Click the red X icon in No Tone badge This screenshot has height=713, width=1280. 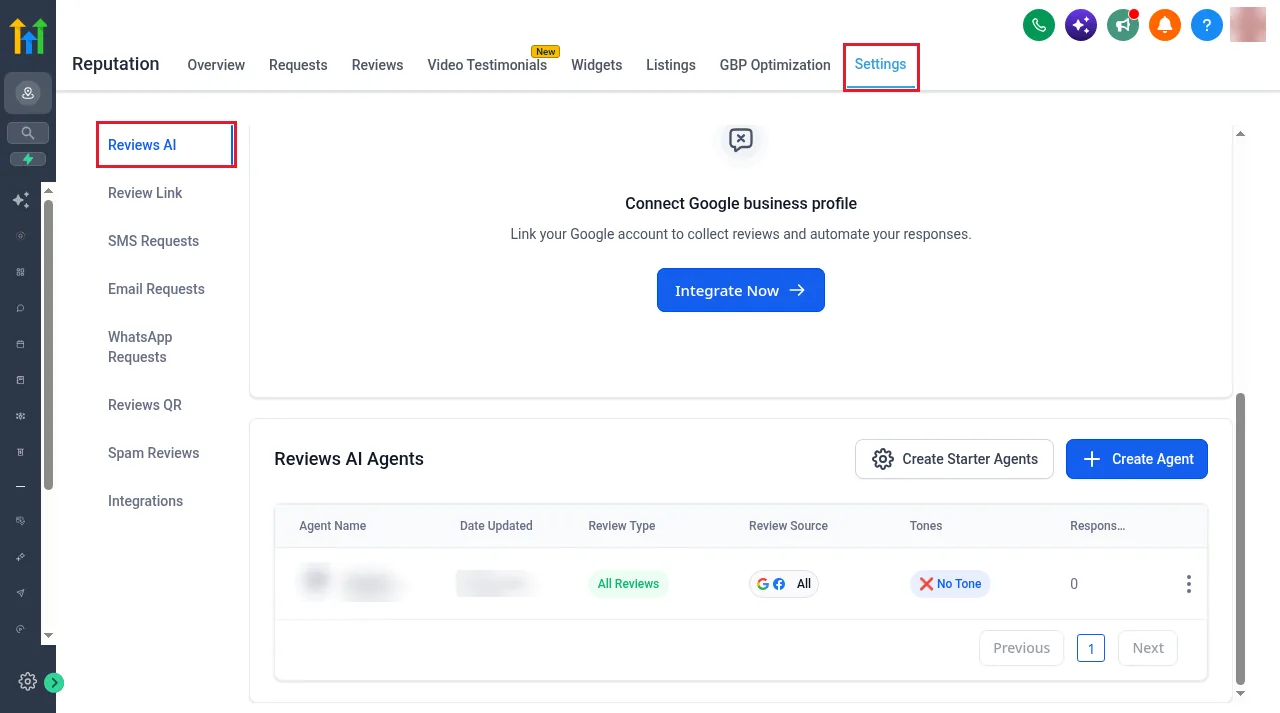pos(926,584)
